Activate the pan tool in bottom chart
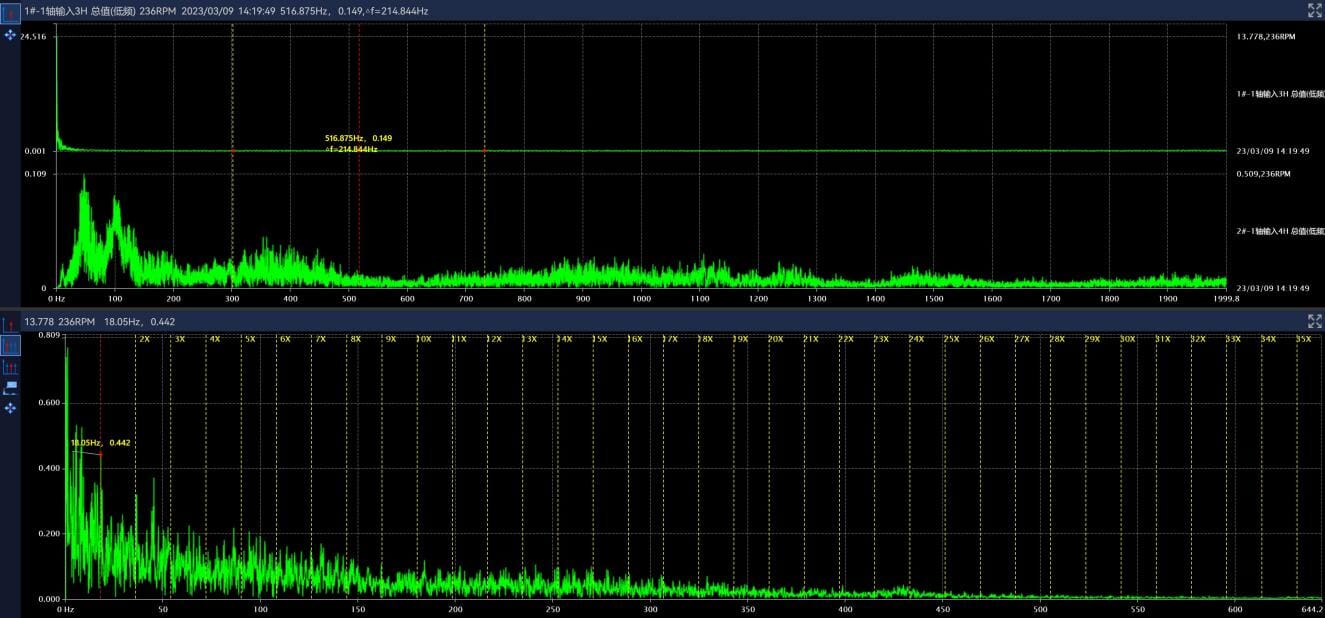 point(10,408)
